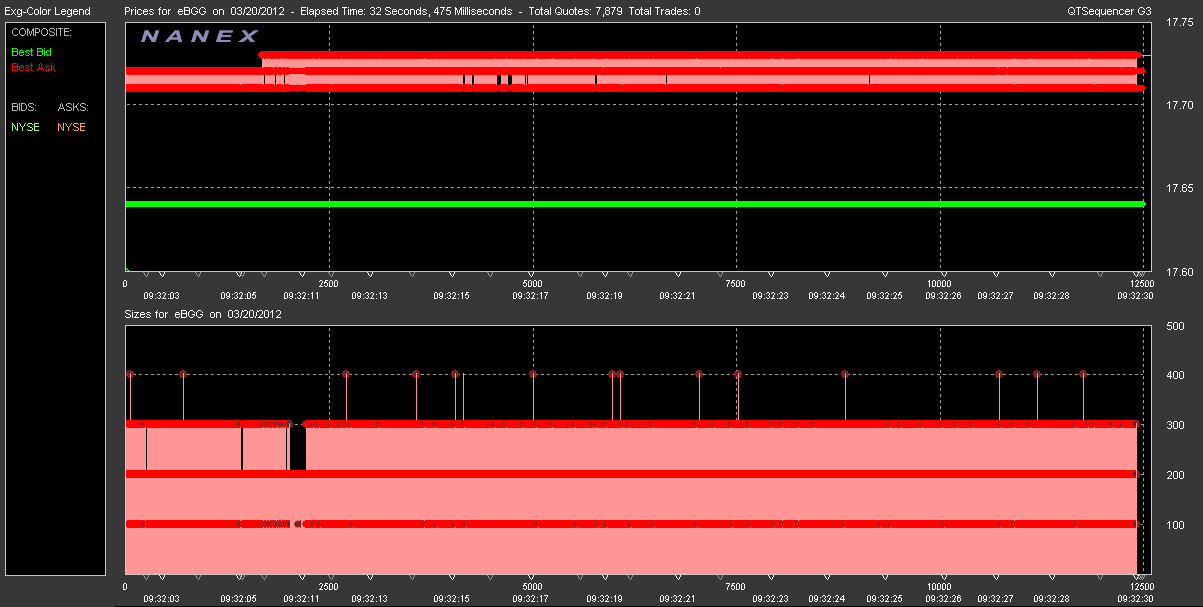
Task: Click the 100 size axis label
Action: tap(1176, 526)
